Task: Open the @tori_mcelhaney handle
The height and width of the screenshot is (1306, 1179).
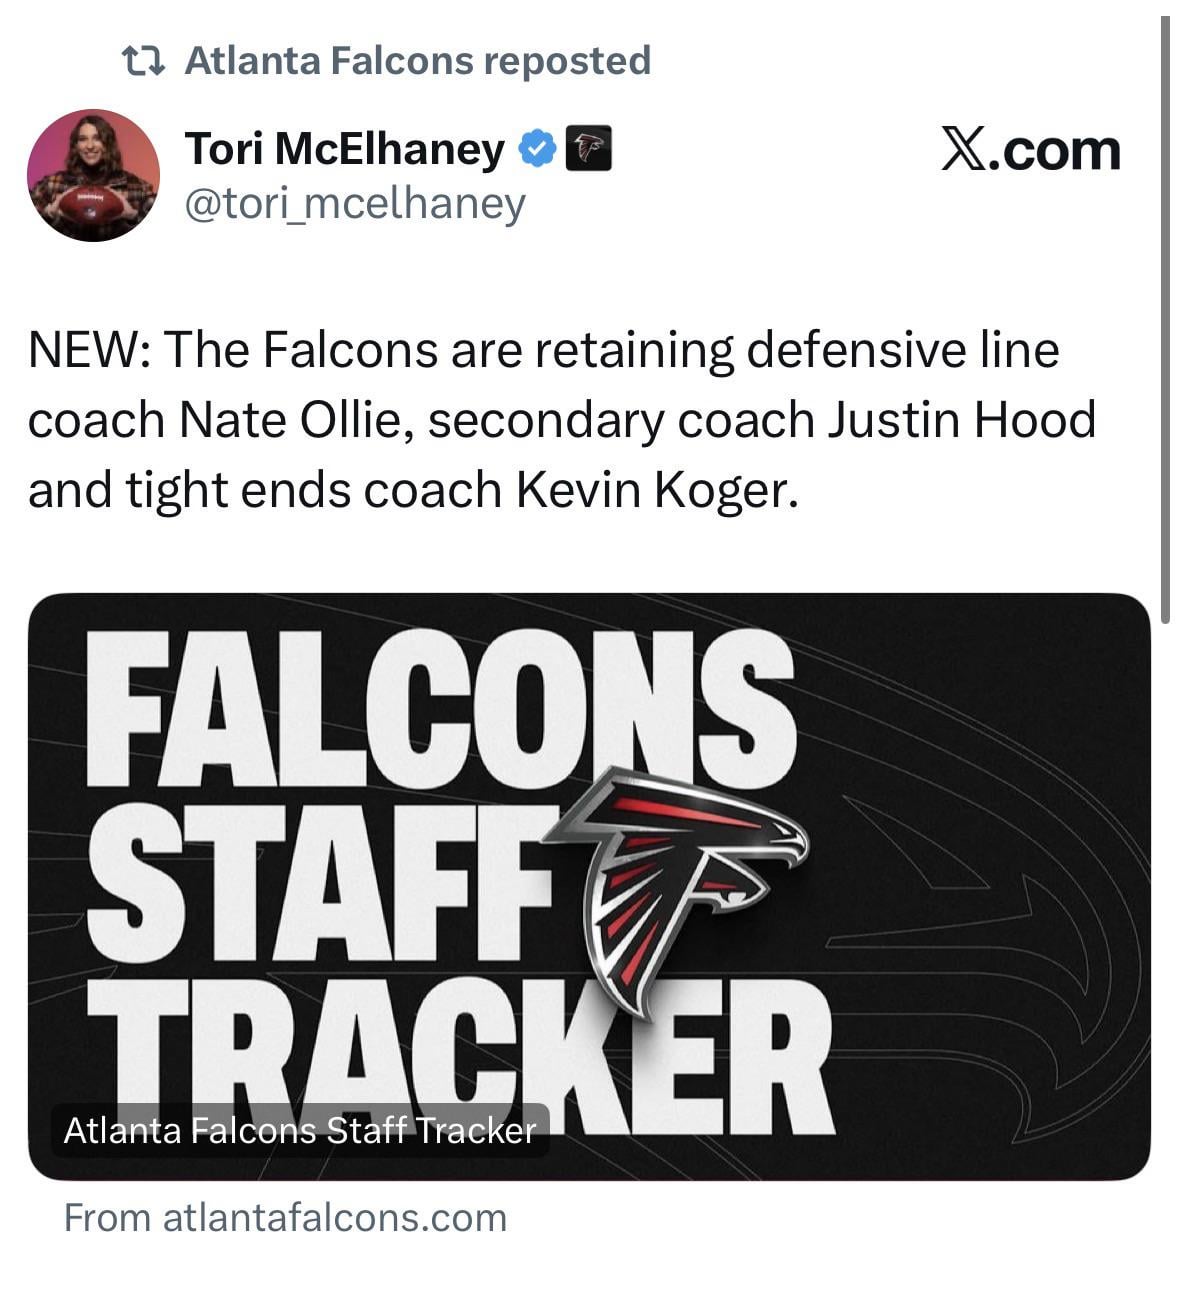Action: [x=355, y=203]
